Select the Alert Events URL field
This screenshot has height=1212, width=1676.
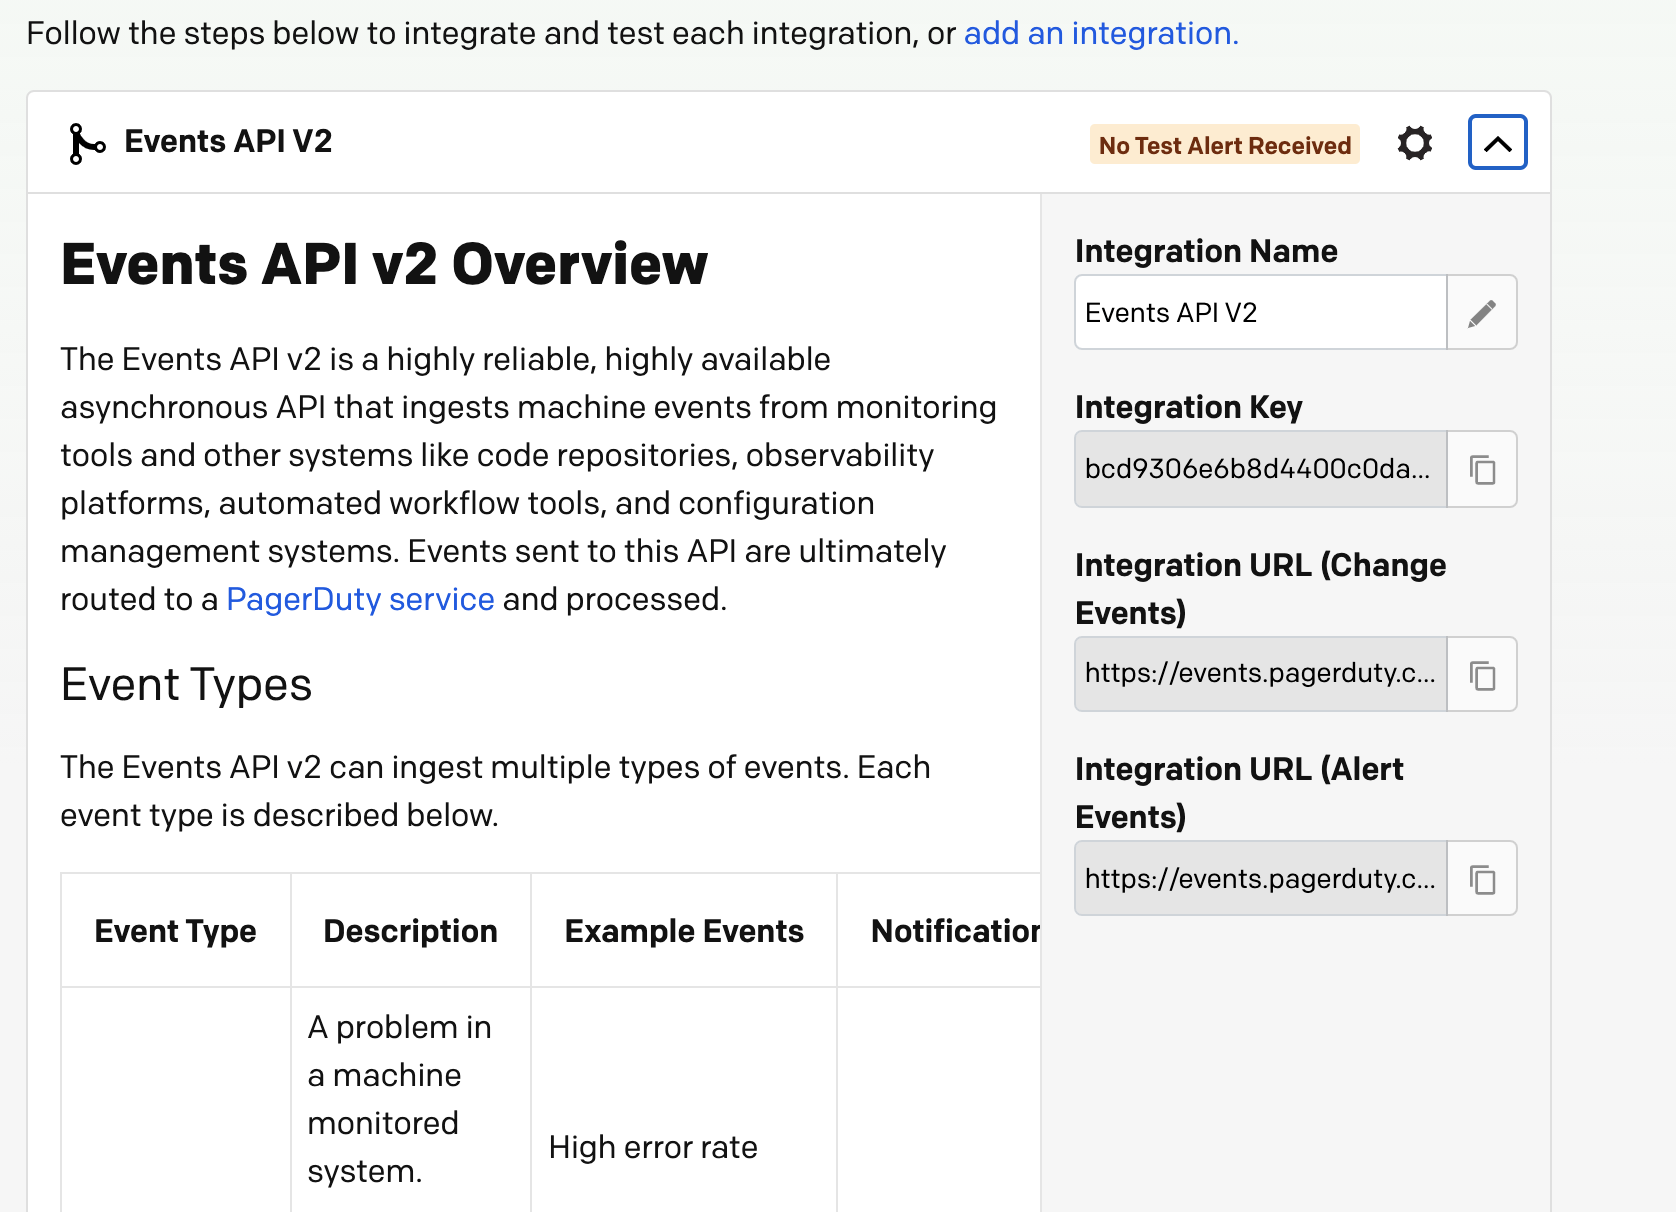pyautogui.click(x=1261, y=879)
